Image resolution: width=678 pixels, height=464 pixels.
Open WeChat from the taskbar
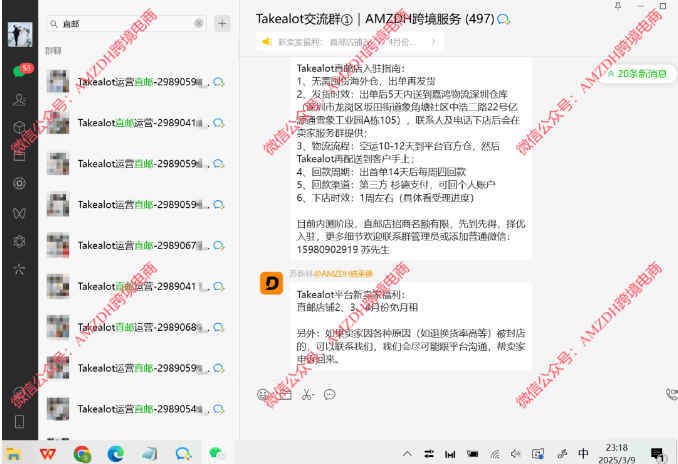click(x=217, y=454)
